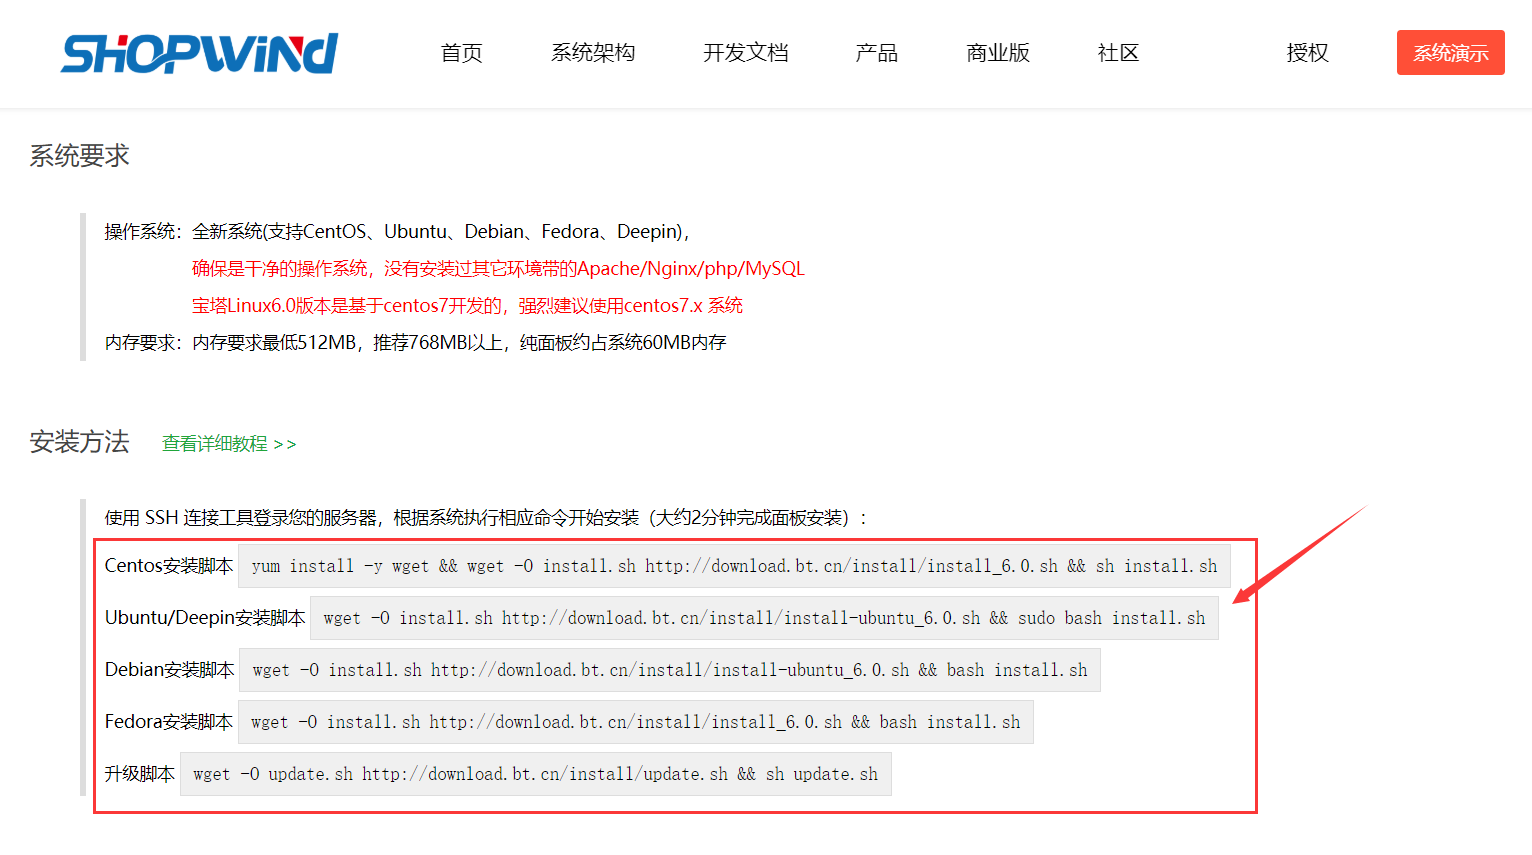Viewport: 1532px width, 855px height.
Task: Open the 首页 menu item
Action: point(462,53)
